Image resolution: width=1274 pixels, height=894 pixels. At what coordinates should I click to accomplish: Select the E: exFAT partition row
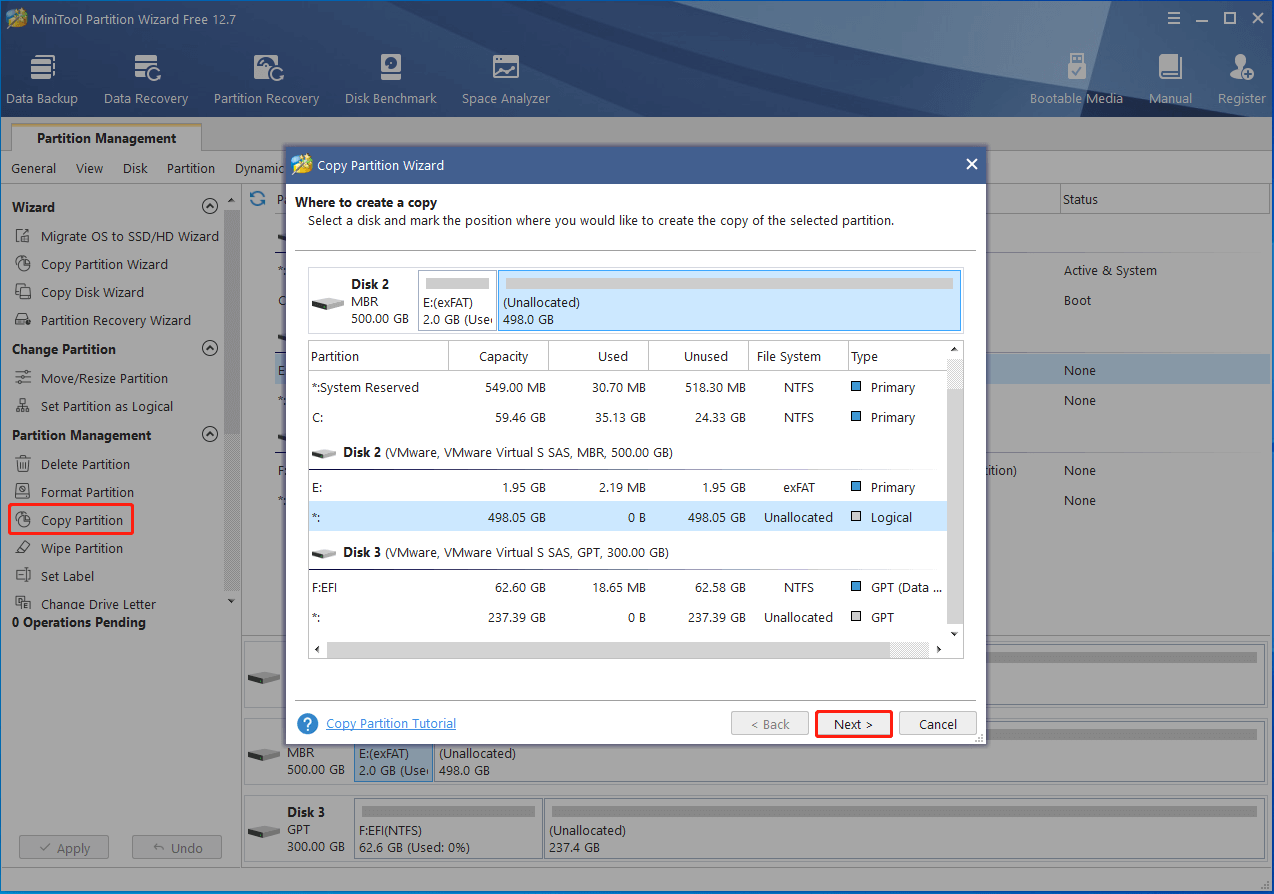(627, 488)
